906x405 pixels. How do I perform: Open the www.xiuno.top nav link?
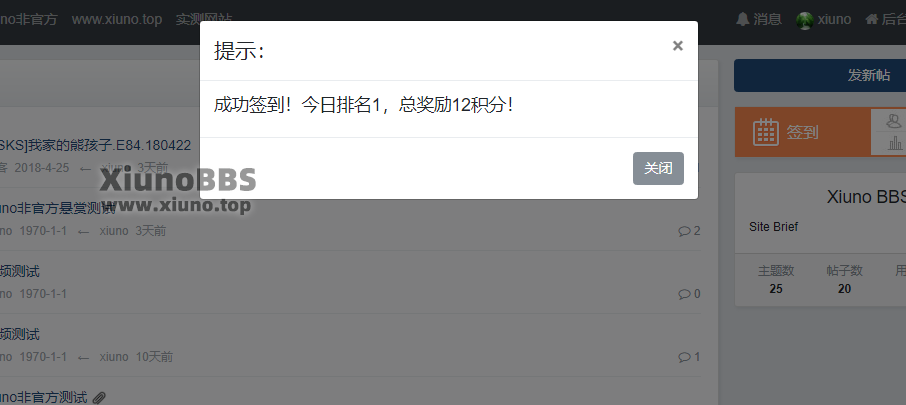tap(117, 19)
